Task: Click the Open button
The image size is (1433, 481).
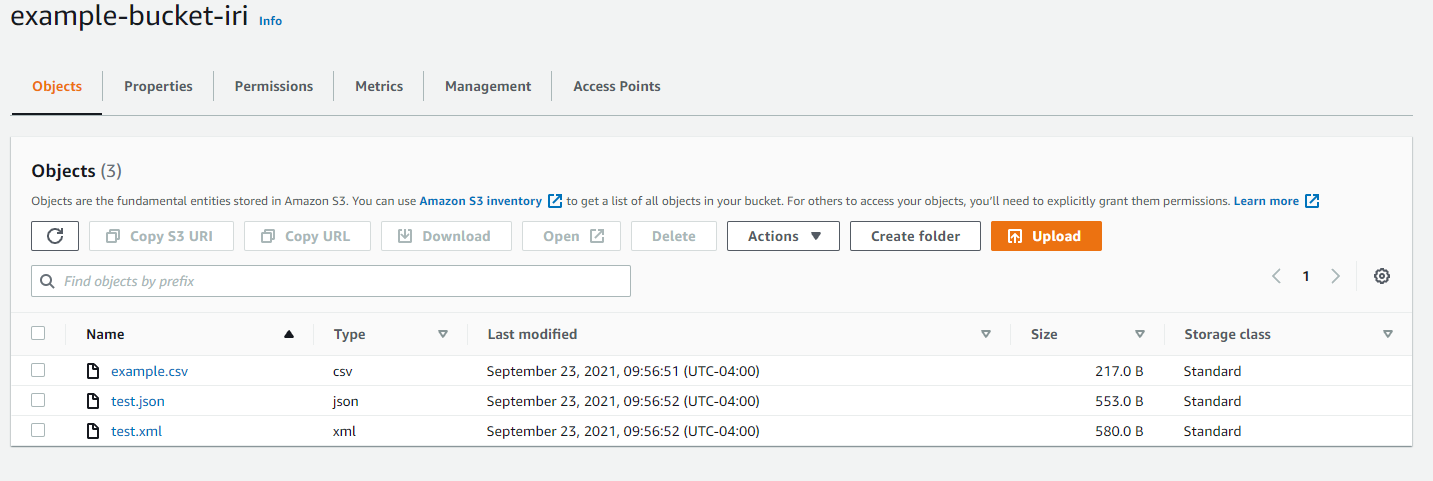Action: pos(571,236)
